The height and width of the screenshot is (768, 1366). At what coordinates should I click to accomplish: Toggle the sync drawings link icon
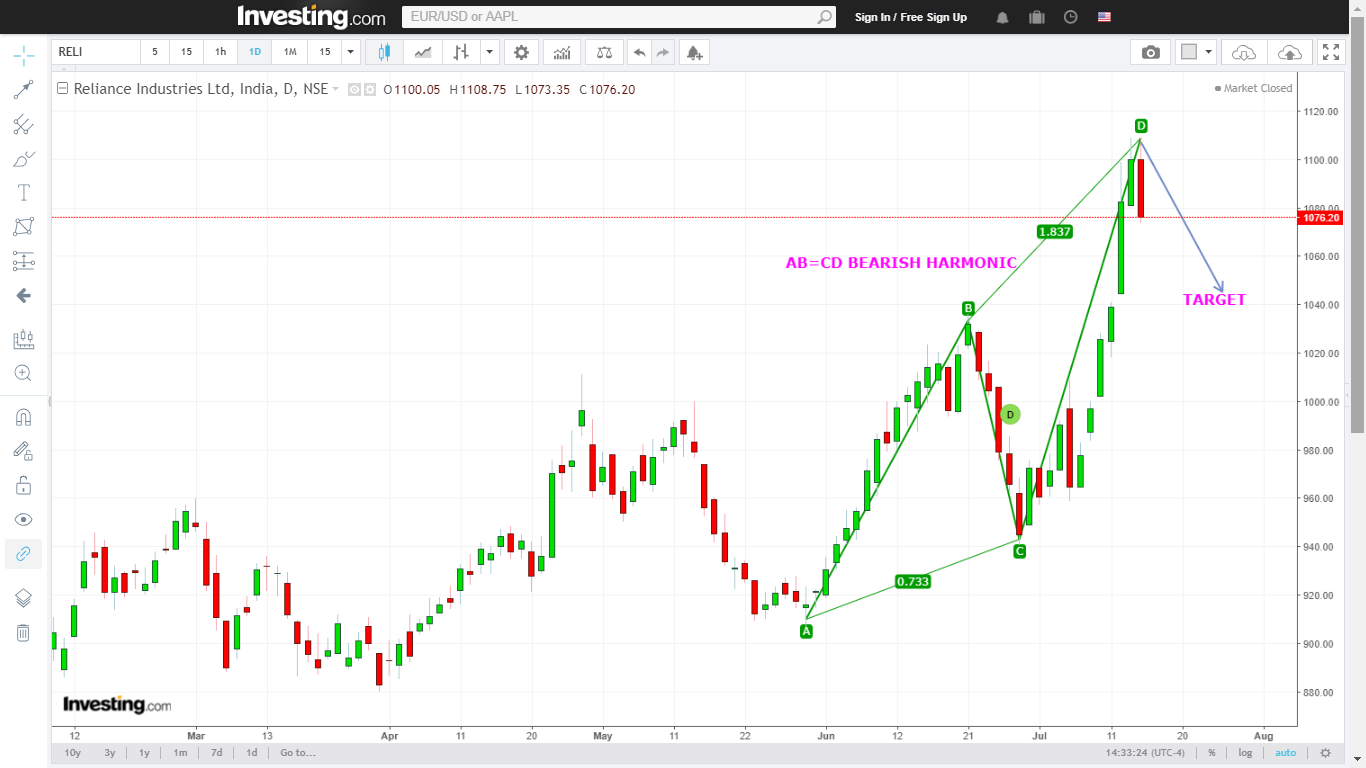click(23, 554)
